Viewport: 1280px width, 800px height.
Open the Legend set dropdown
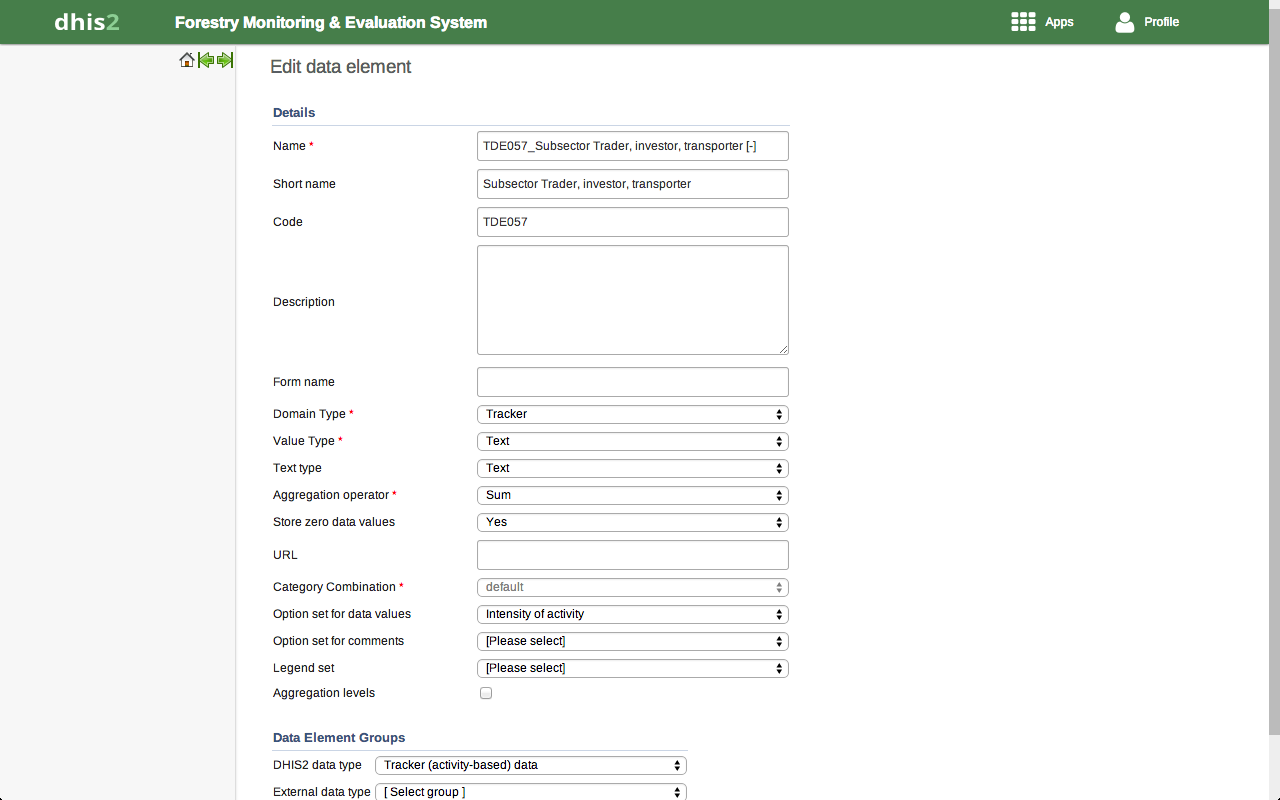point(632,668)
